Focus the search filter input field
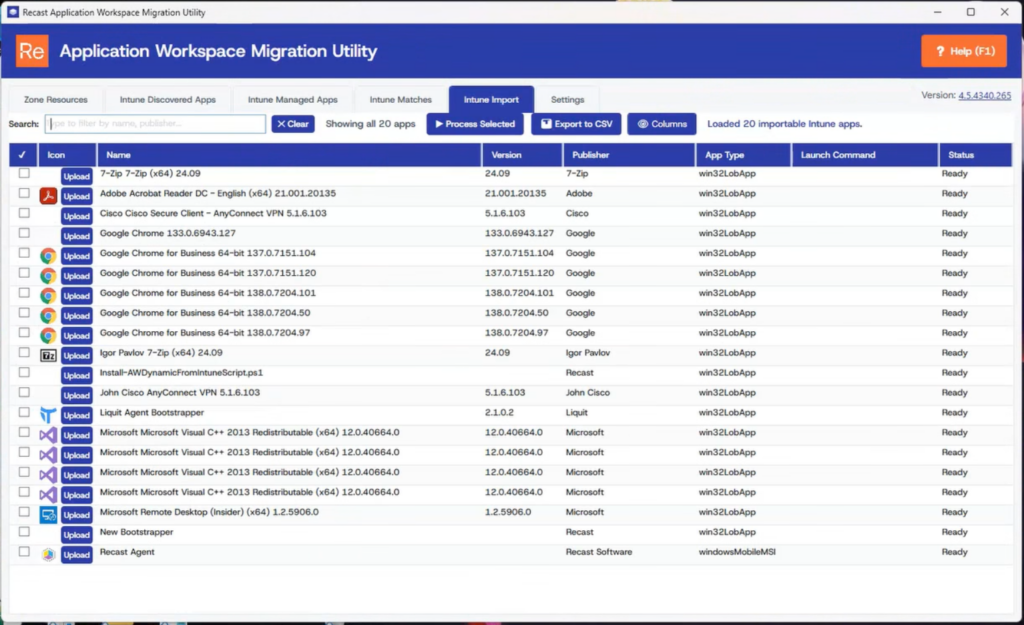 point(155,123)
